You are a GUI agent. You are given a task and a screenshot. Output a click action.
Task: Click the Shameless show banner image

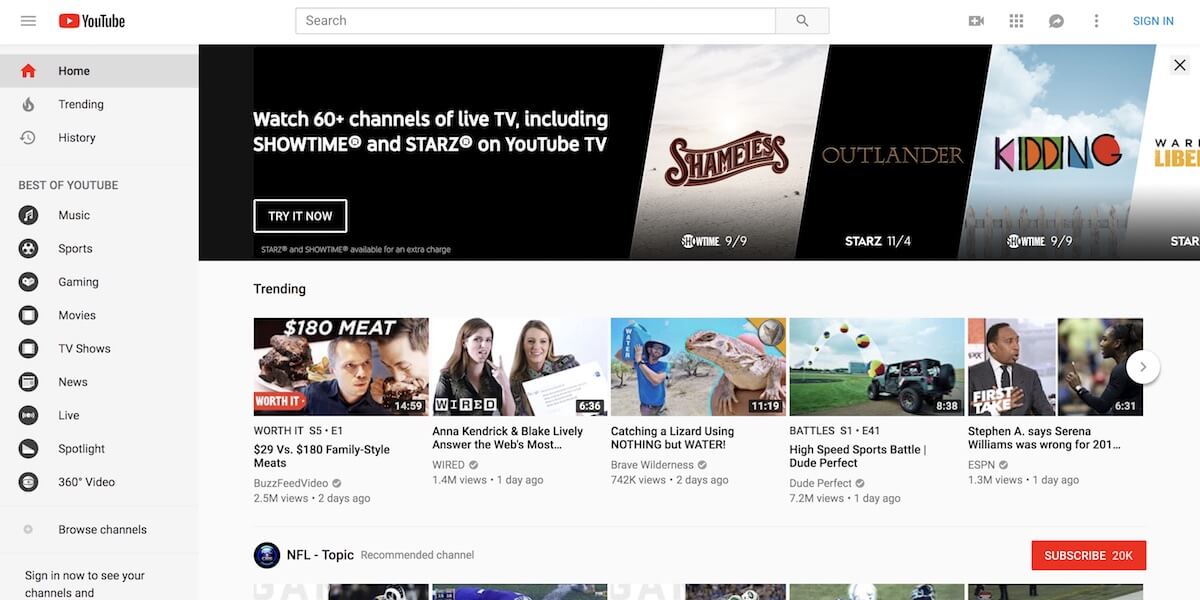tap(727, 152)
